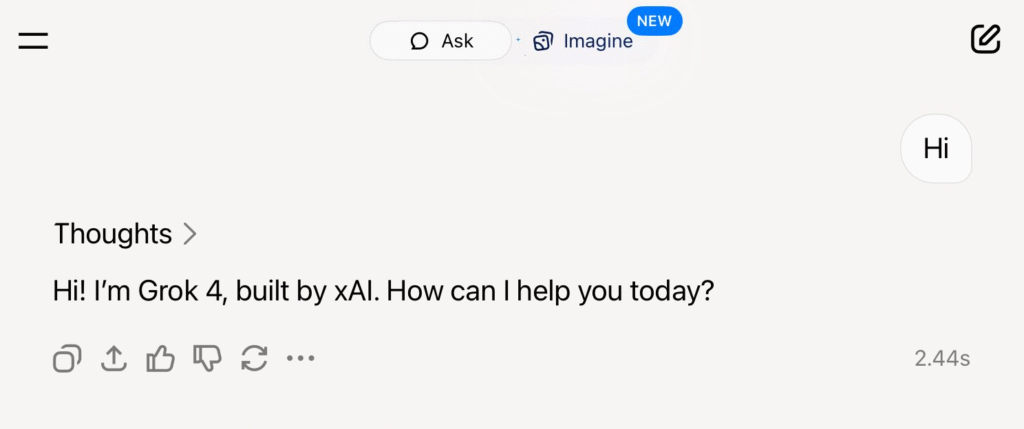
Task: Regenerate the Grok response
Action: (254, 358)
